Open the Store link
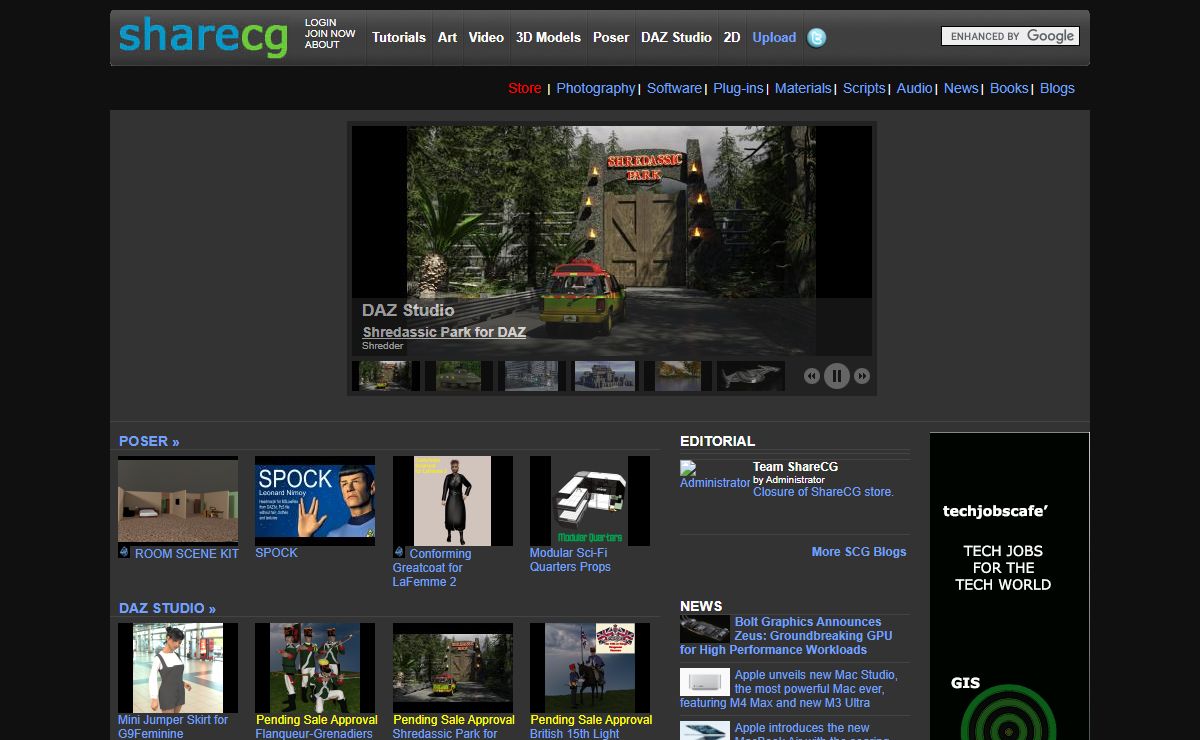This screenshot has height=740, width=1200. point(525,88)
